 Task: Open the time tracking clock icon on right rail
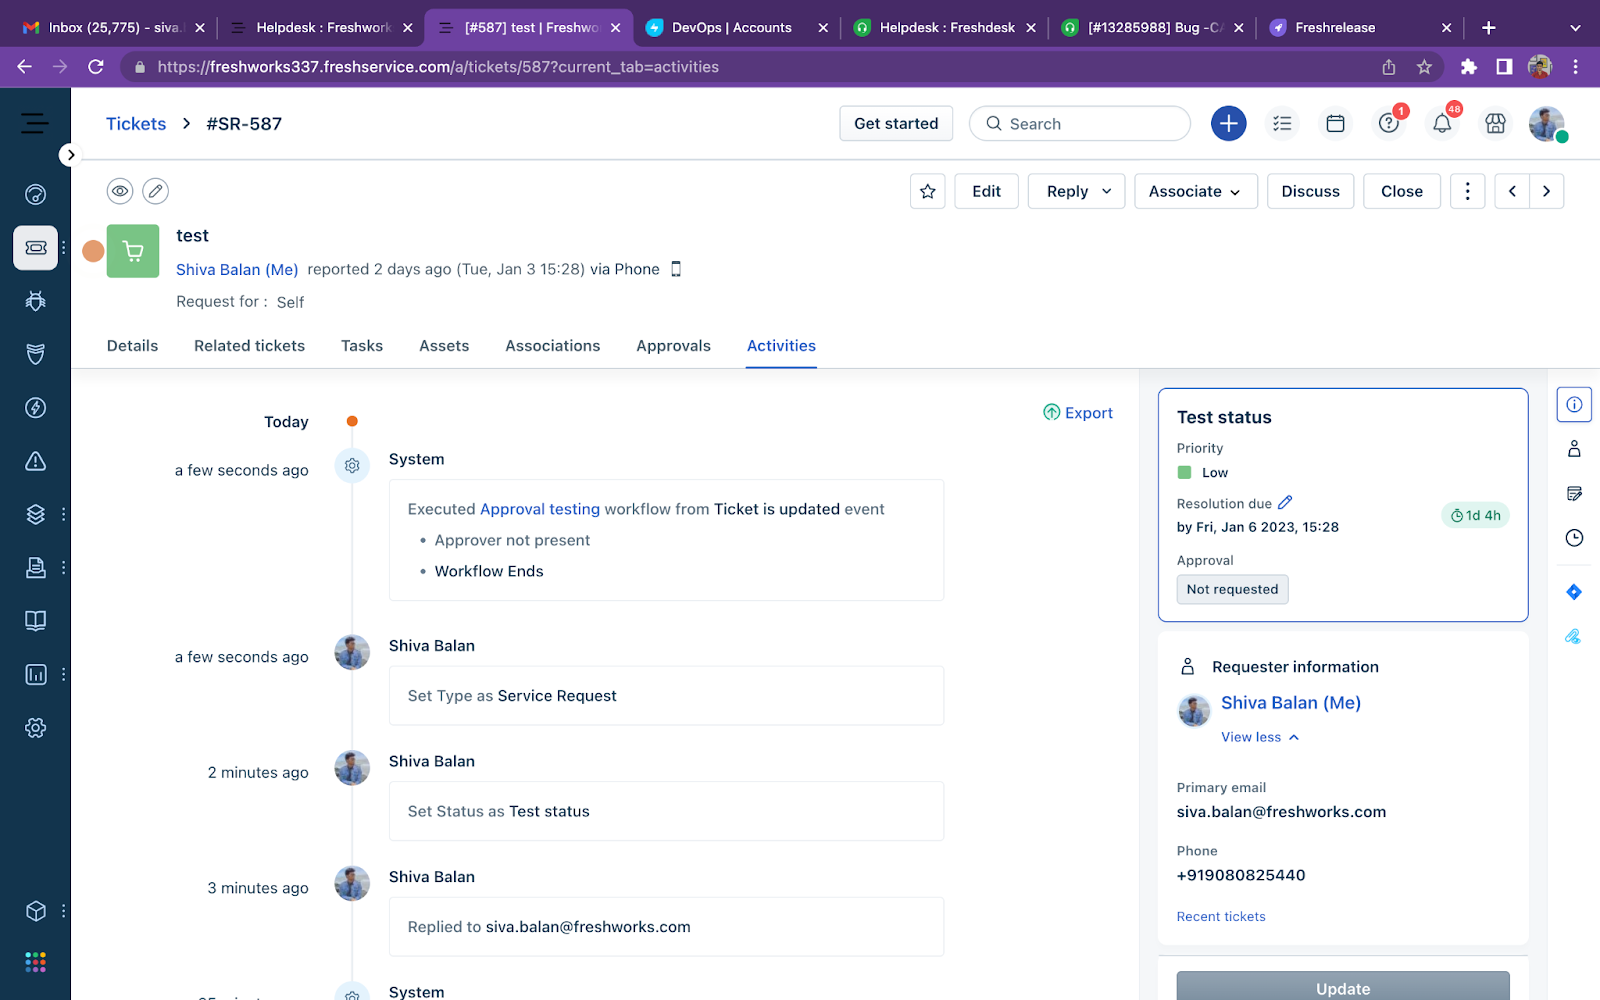(1574, 538)
